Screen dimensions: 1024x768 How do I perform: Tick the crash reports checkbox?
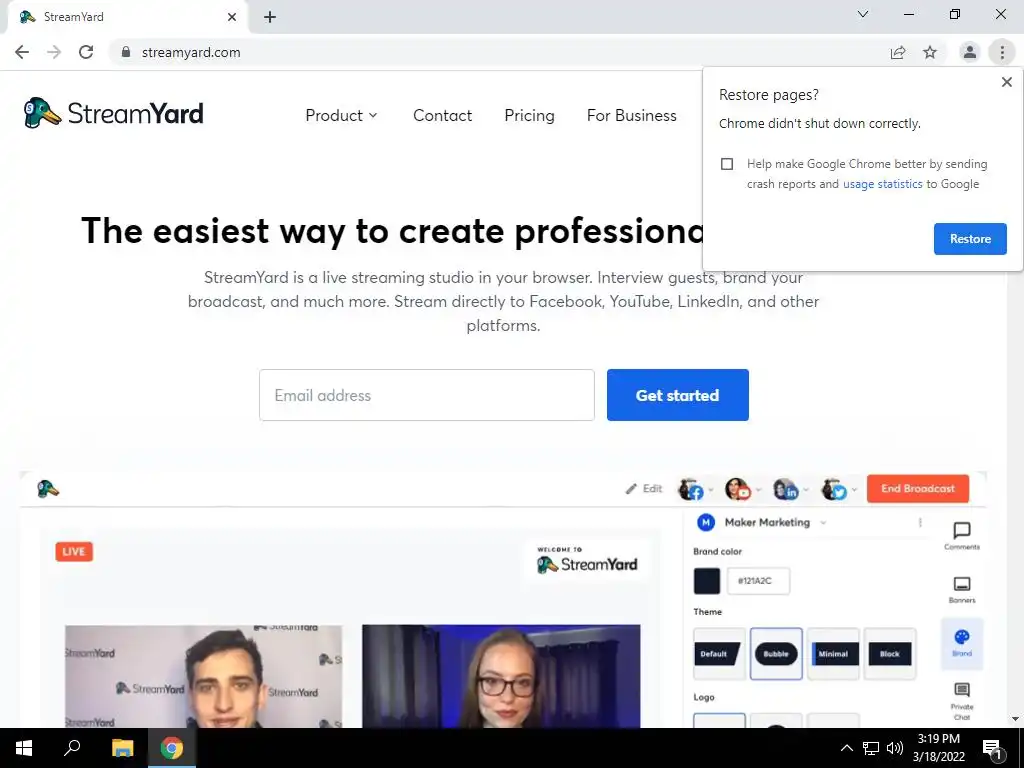727,164
